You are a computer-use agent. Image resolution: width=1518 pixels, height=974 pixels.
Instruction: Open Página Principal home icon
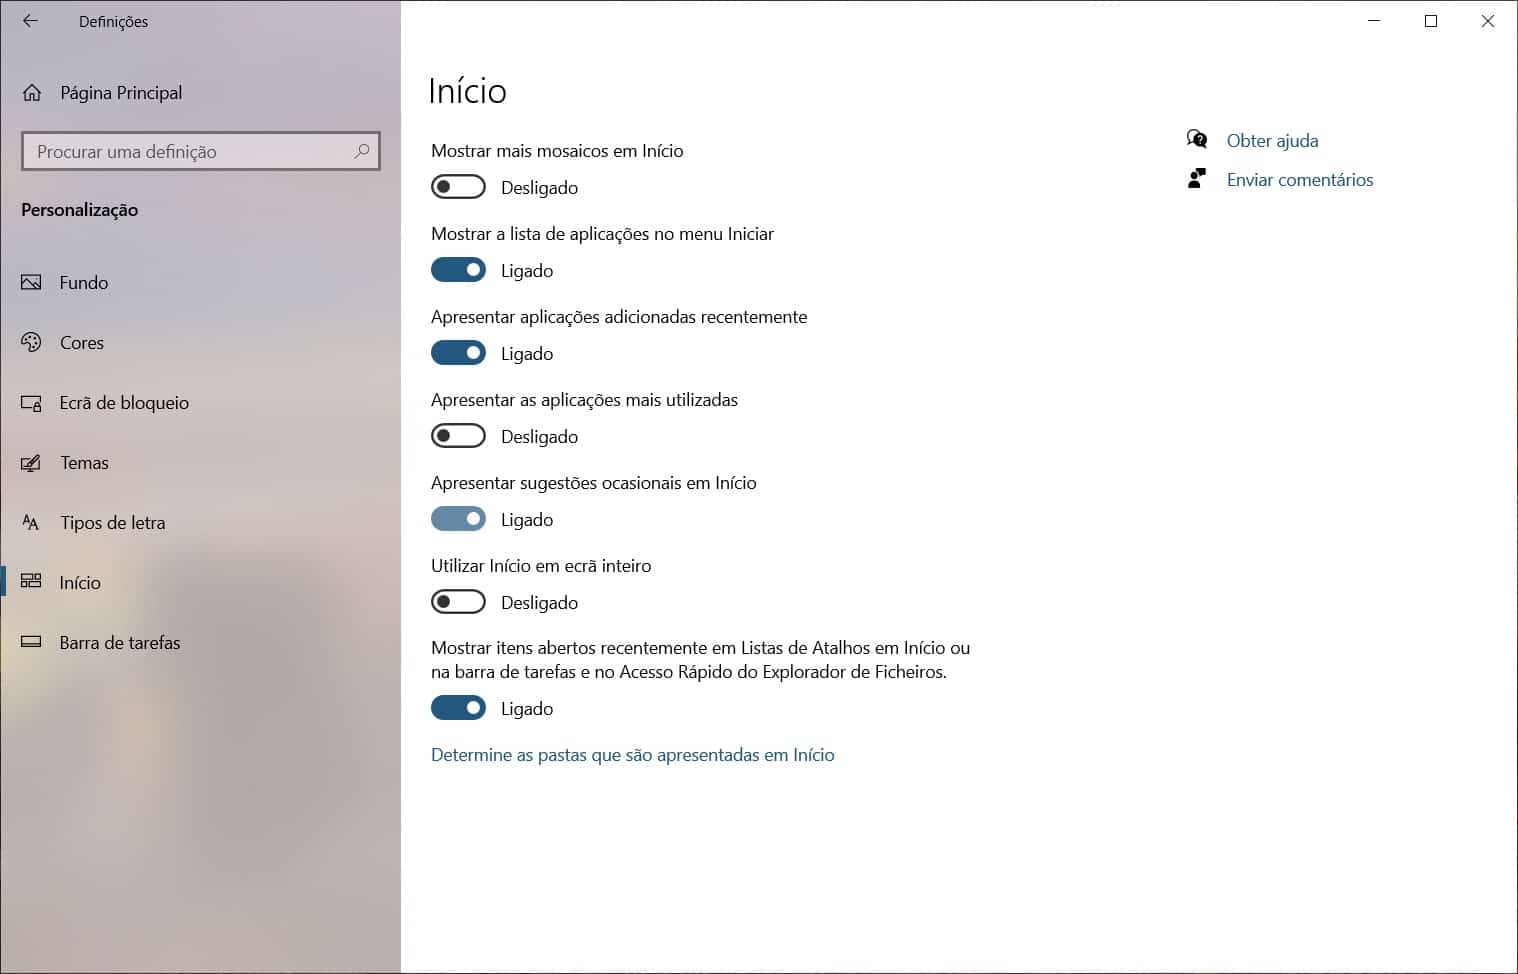(x=32, y=93)
